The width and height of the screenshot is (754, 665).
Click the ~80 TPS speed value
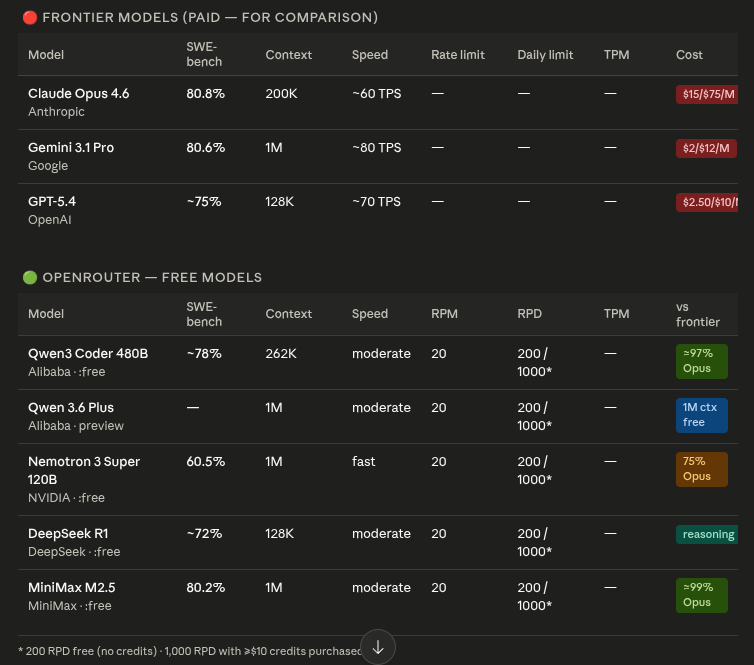[x=377, y=147]
